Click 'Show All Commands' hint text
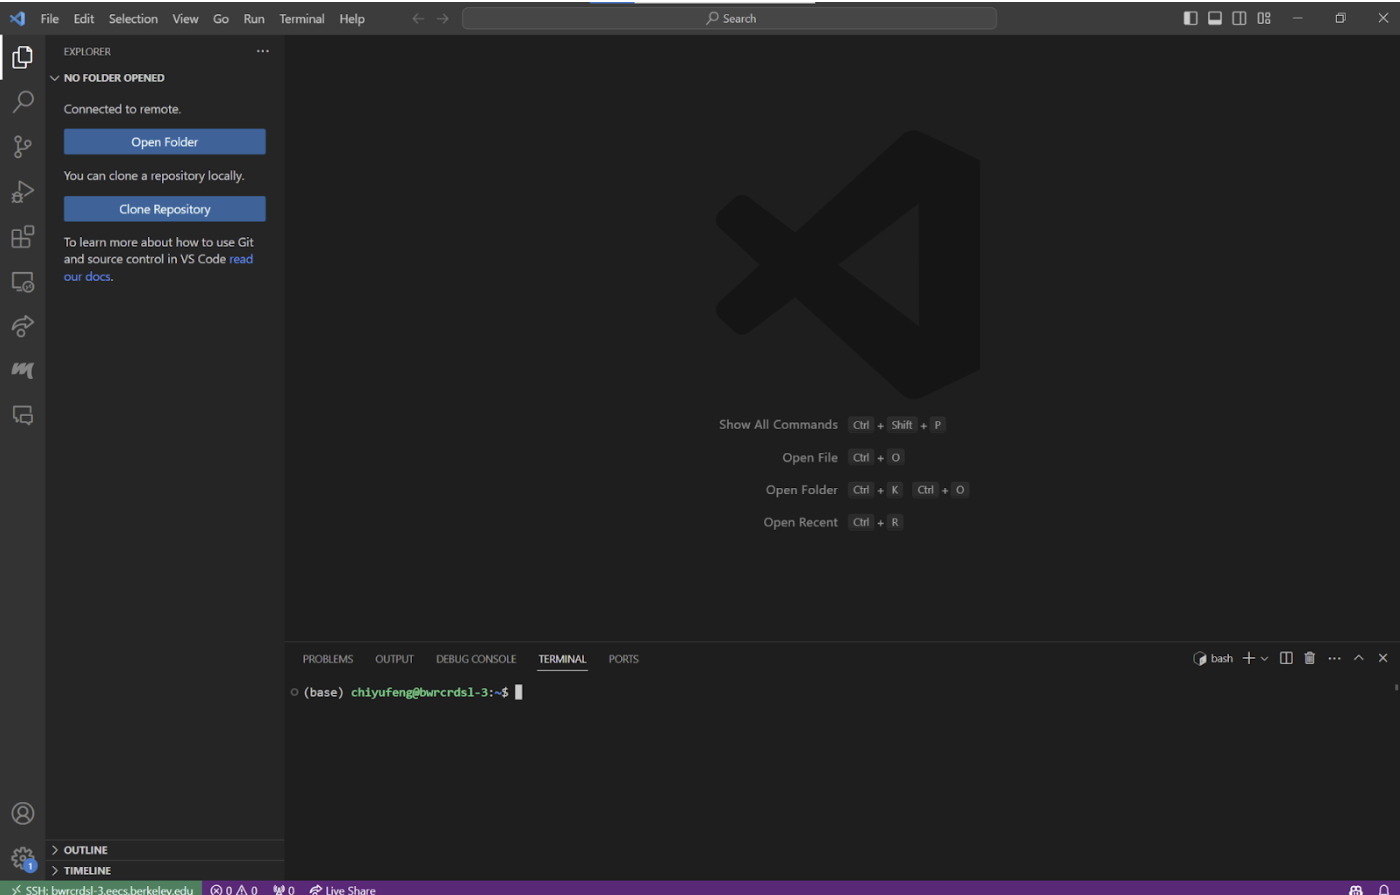Screen dimensions: 1400x895 point(778,424)
